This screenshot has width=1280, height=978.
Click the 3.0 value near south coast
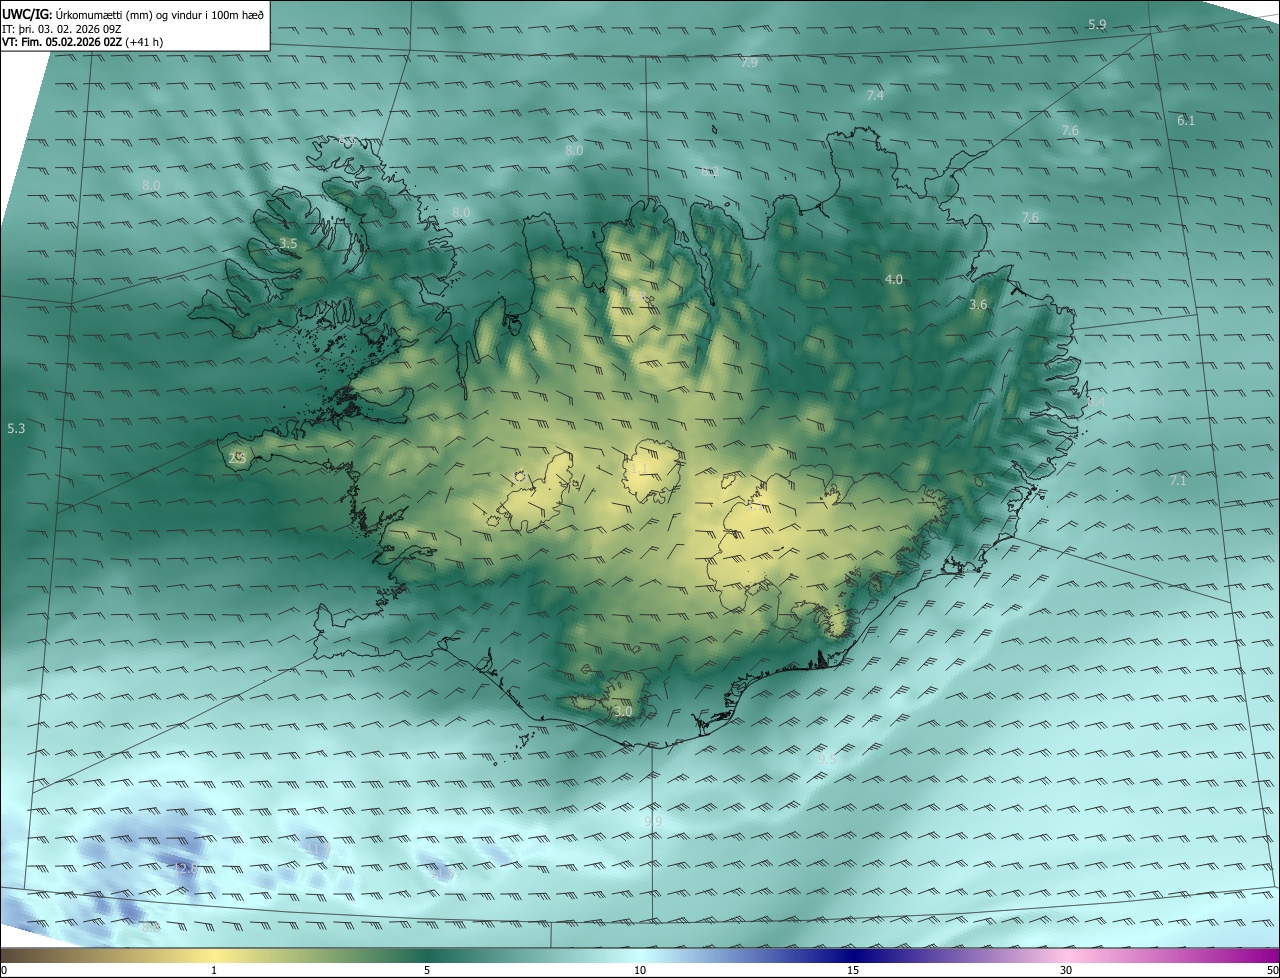coord(622,711)
